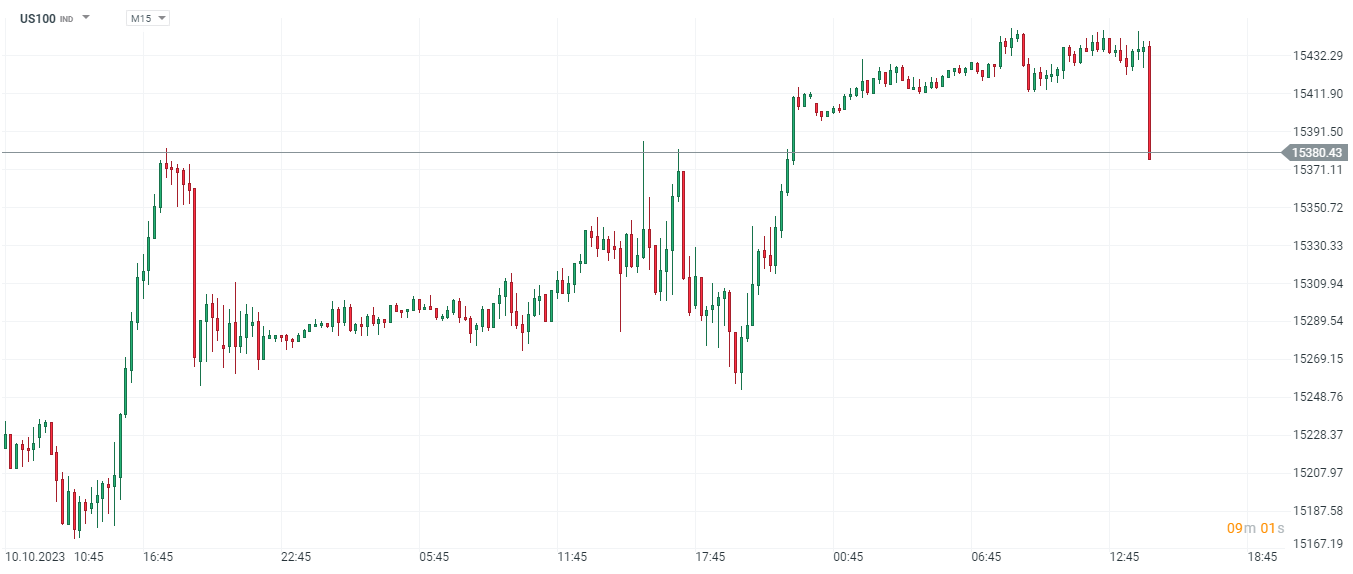This screenshot has height=574, width=1353.
Task: Click the 15432.29 price axis label
Action: (1315, 56)
